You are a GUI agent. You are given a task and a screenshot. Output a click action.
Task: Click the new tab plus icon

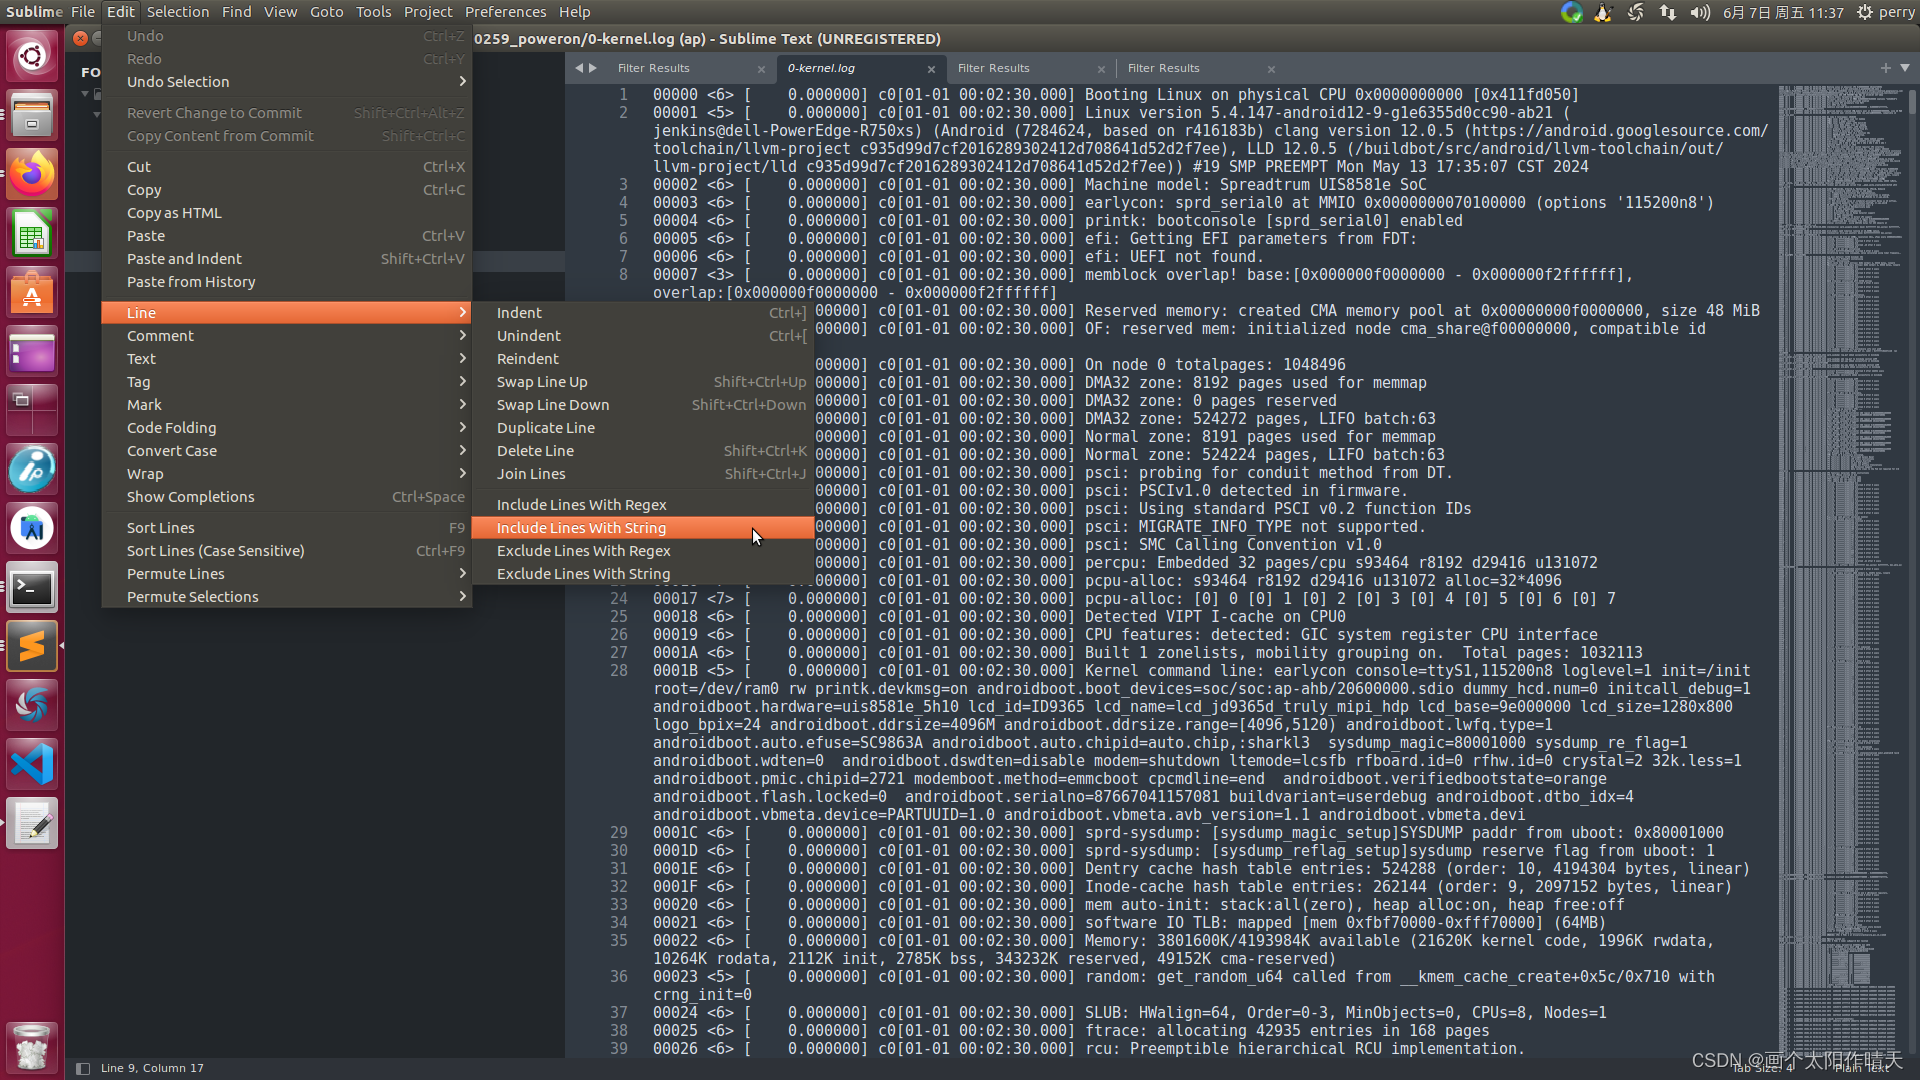coord(1885,68)
